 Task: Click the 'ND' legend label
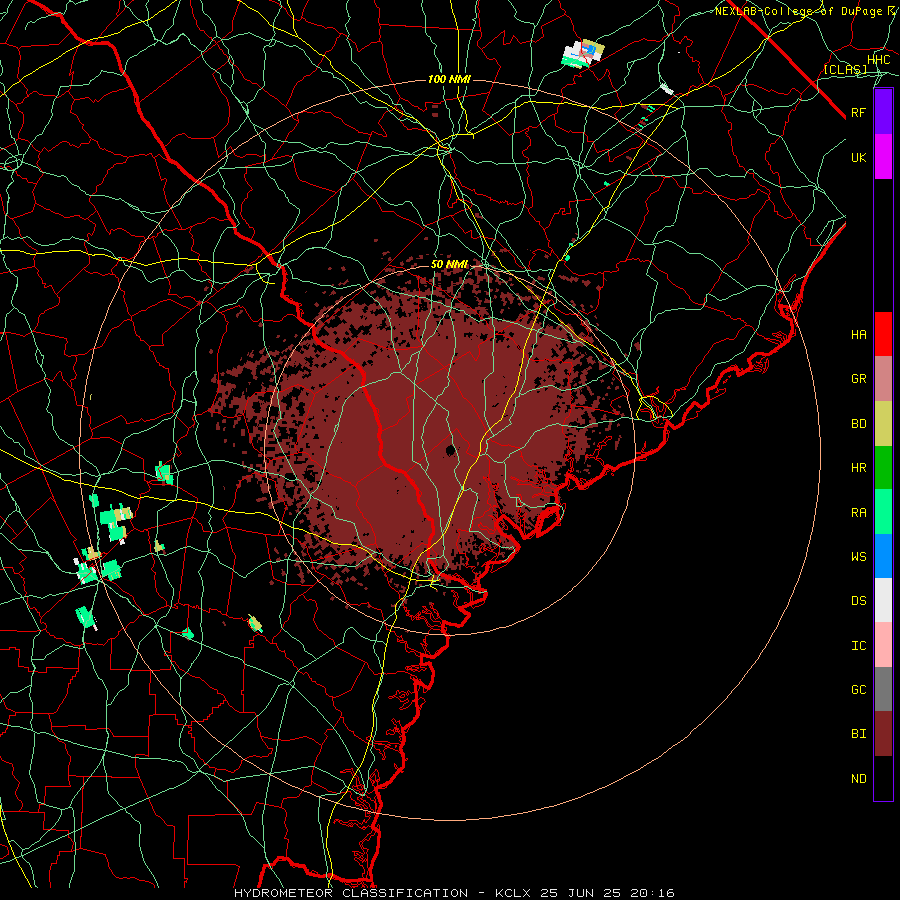[858, 779]
